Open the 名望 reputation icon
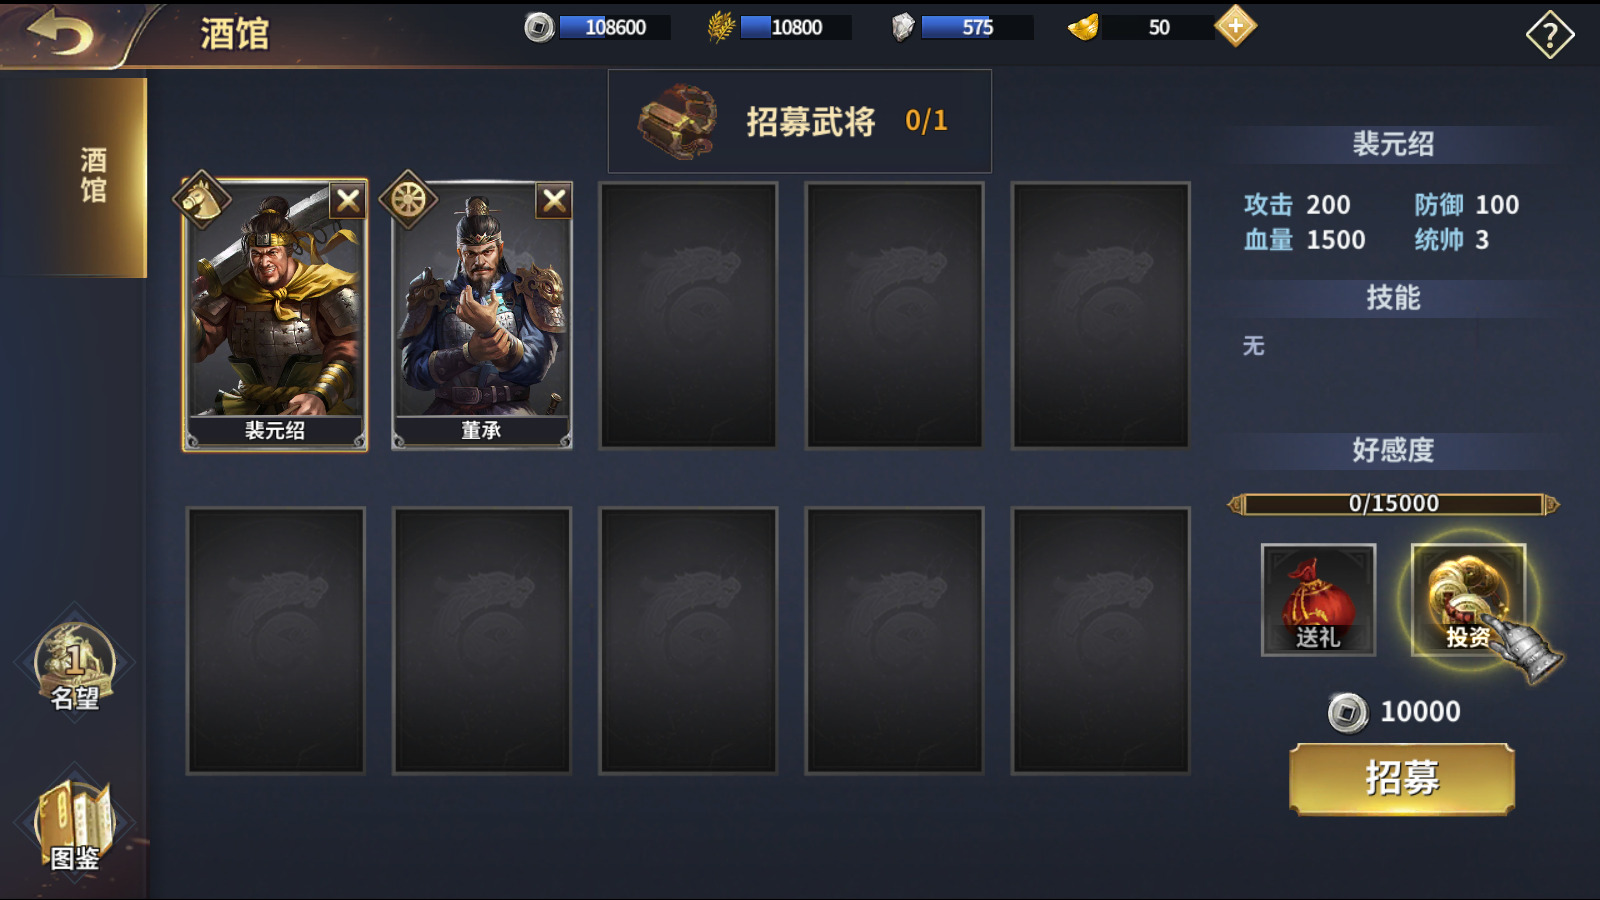Viewport: 1600px width, 900px height. 75,666
